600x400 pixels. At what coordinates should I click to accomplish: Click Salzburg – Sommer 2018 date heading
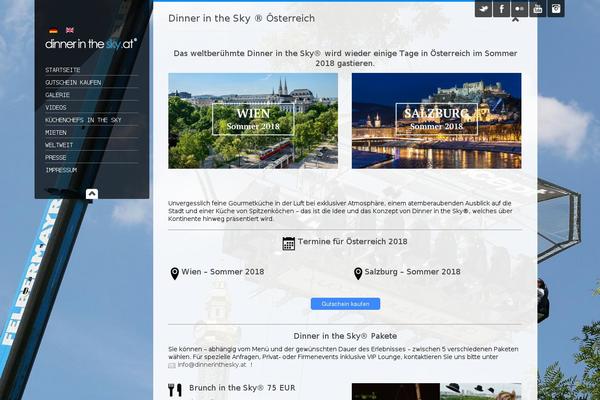click(412, 272)
